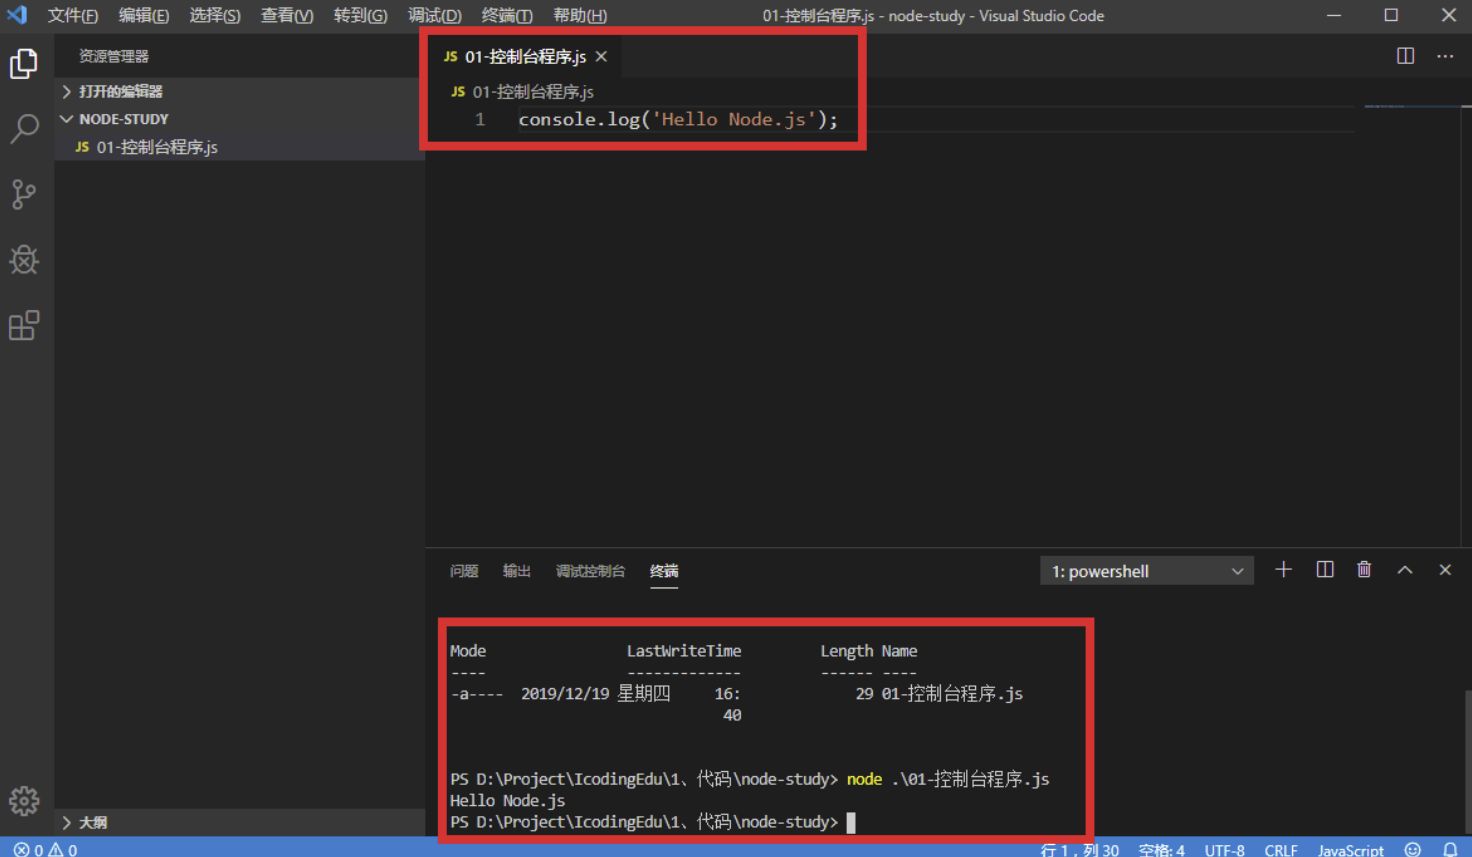This screenshot has height=857, width=1472.
Task: Minimize the Visual Studio Code window
Action: 1334,15
